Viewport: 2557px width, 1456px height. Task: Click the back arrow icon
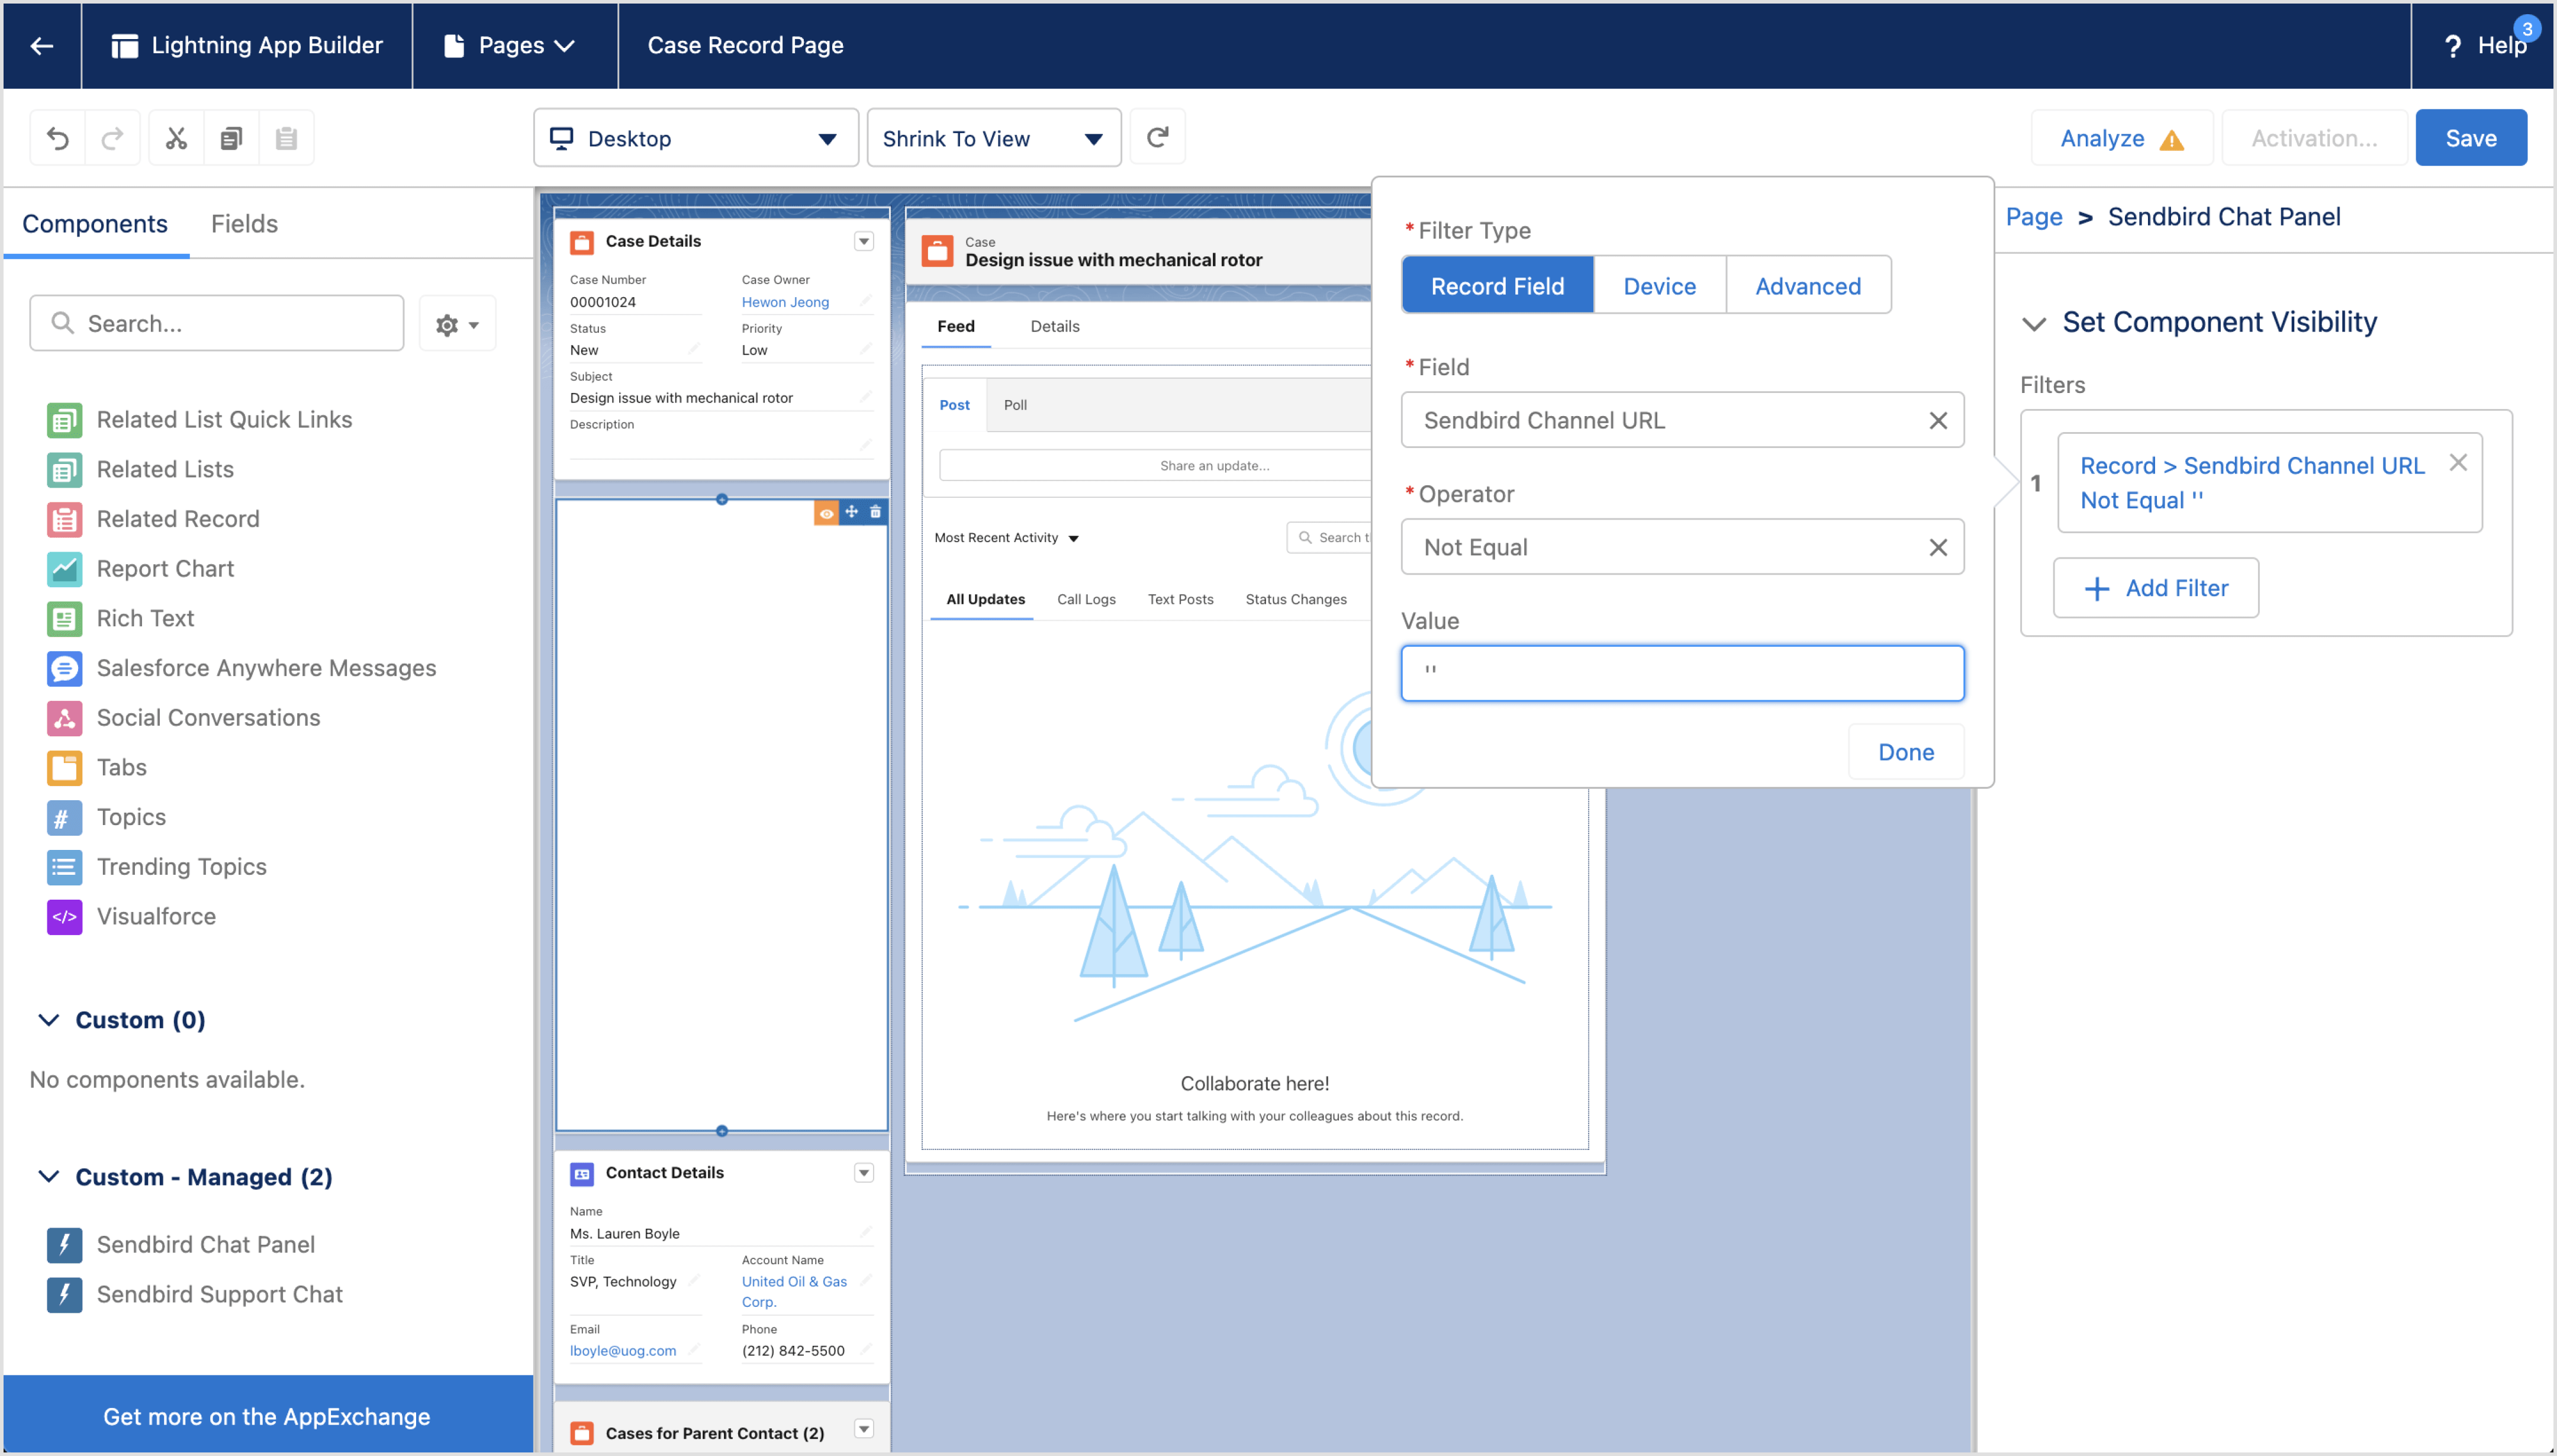(x=42, y=45)
